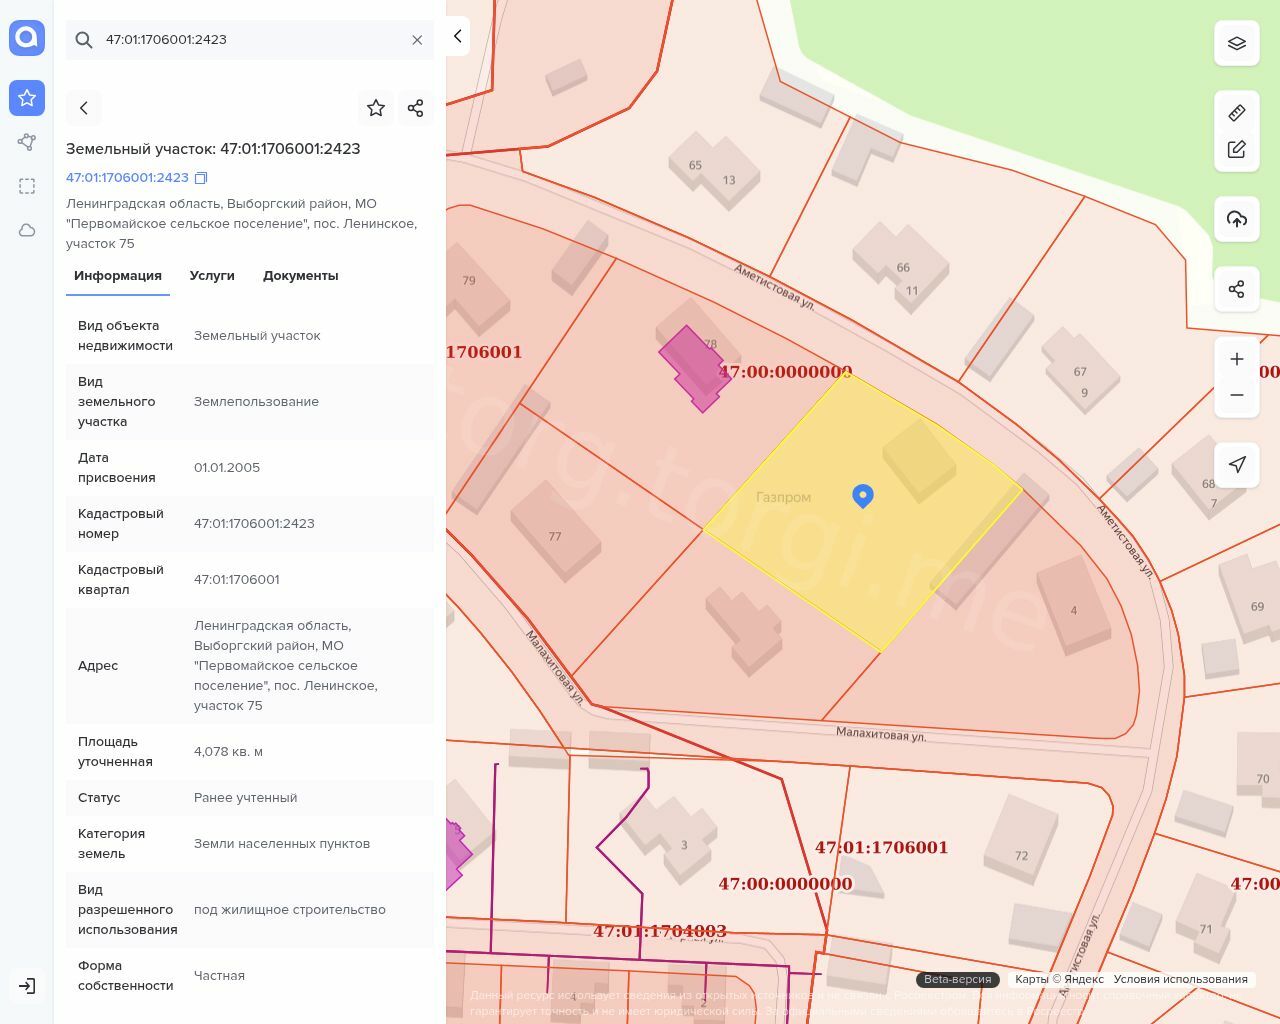Viewport: 1280px width, 1024px height.
Task: Click the blue map marker pin
Action: pos(863,495)
